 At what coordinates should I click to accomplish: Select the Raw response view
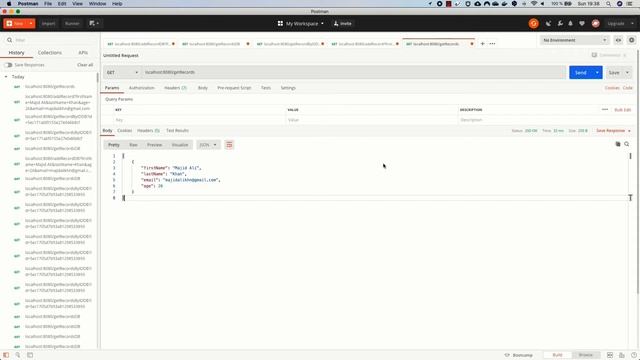(133, 145)
